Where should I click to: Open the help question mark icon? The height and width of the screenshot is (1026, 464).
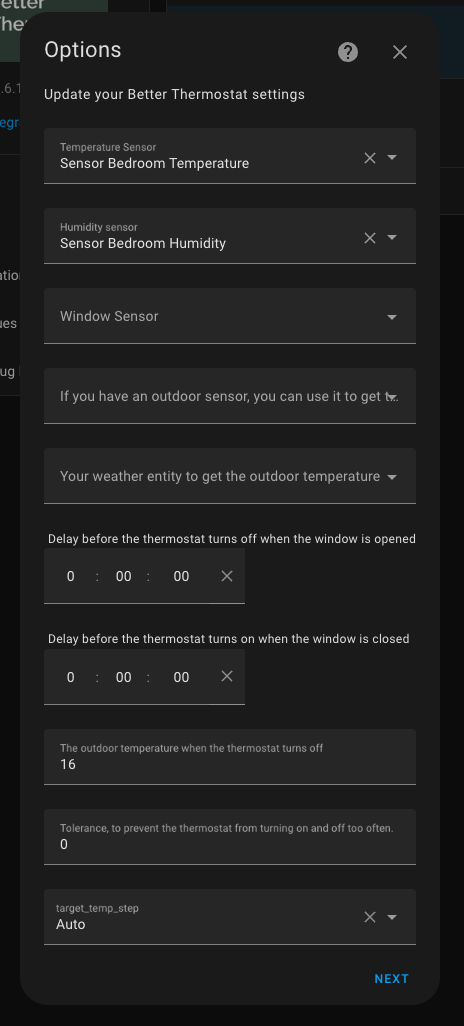click(348, 52)
